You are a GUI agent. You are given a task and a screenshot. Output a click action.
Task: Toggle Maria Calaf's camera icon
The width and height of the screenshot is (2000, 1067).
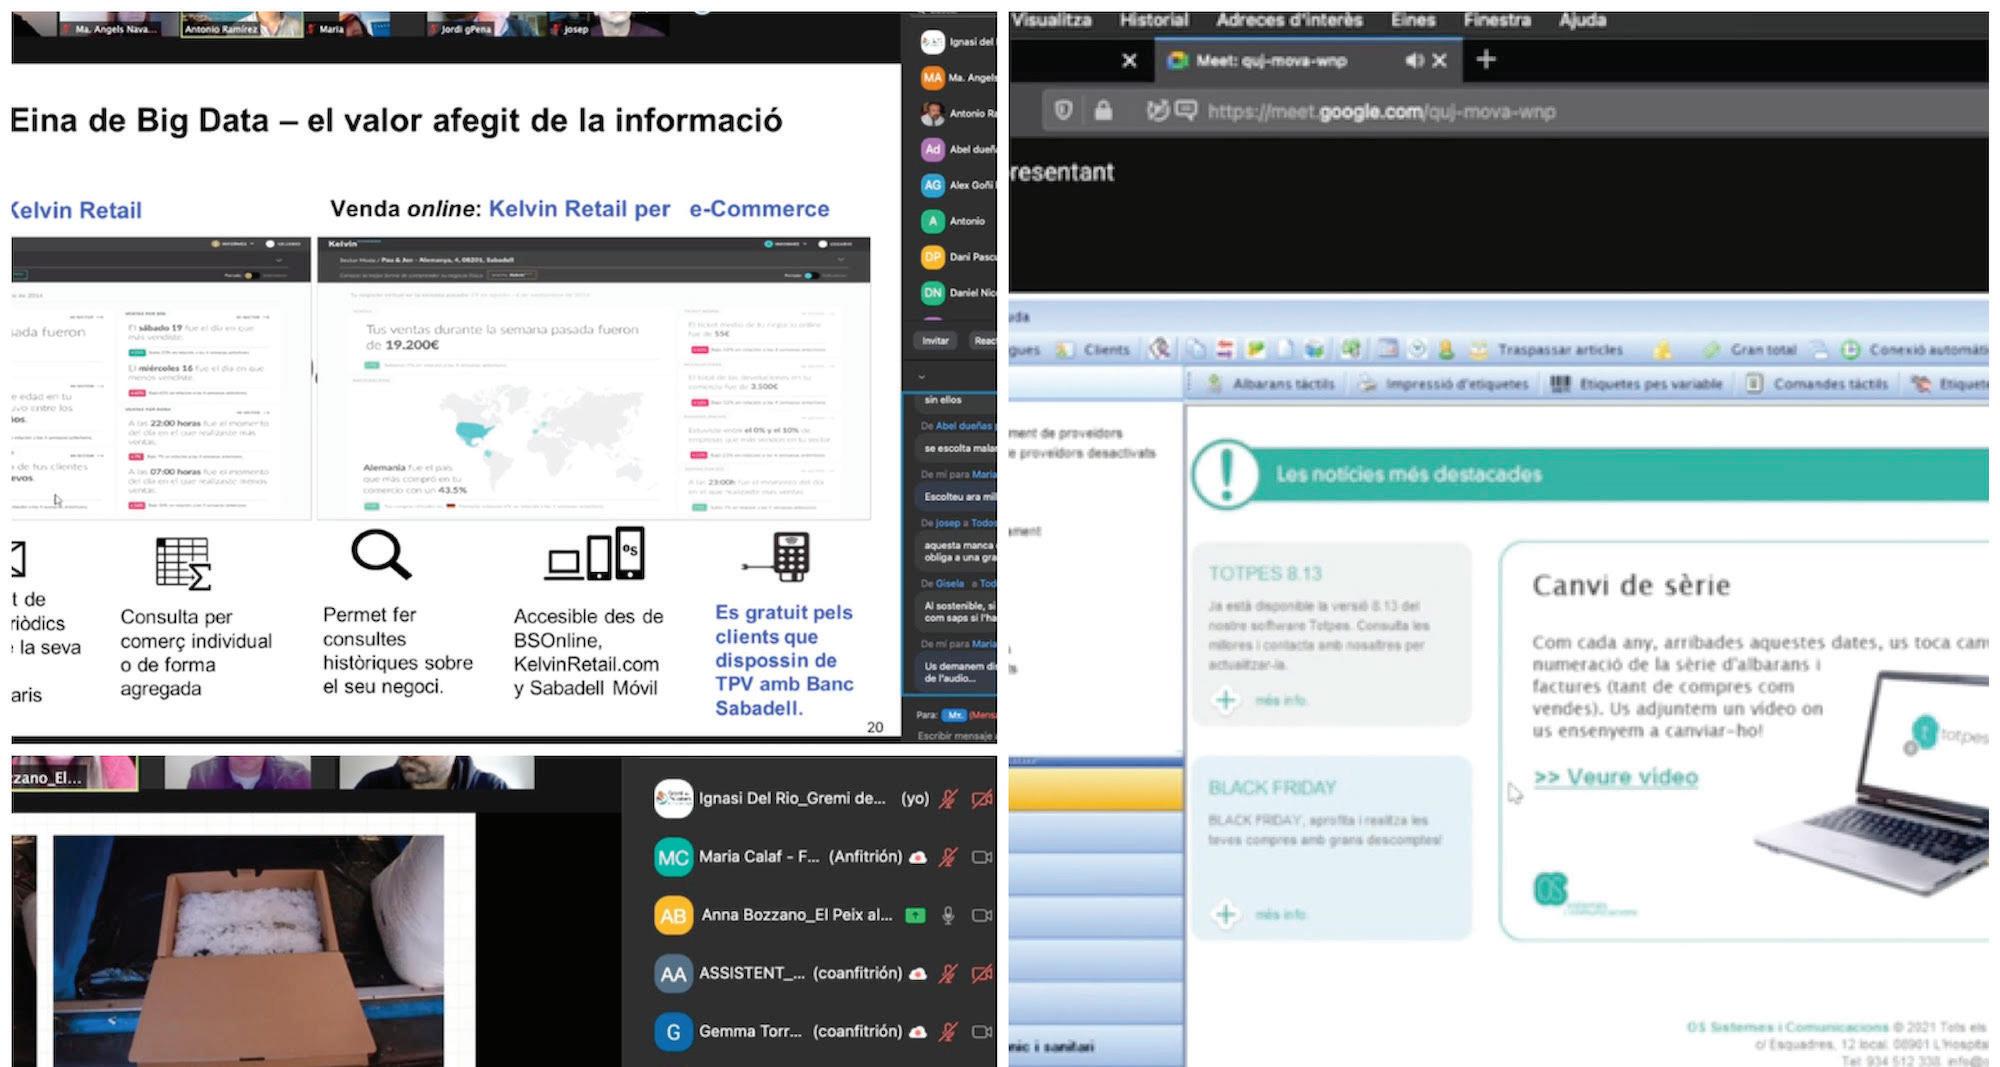pyautogui.click(x=982, y=856)
